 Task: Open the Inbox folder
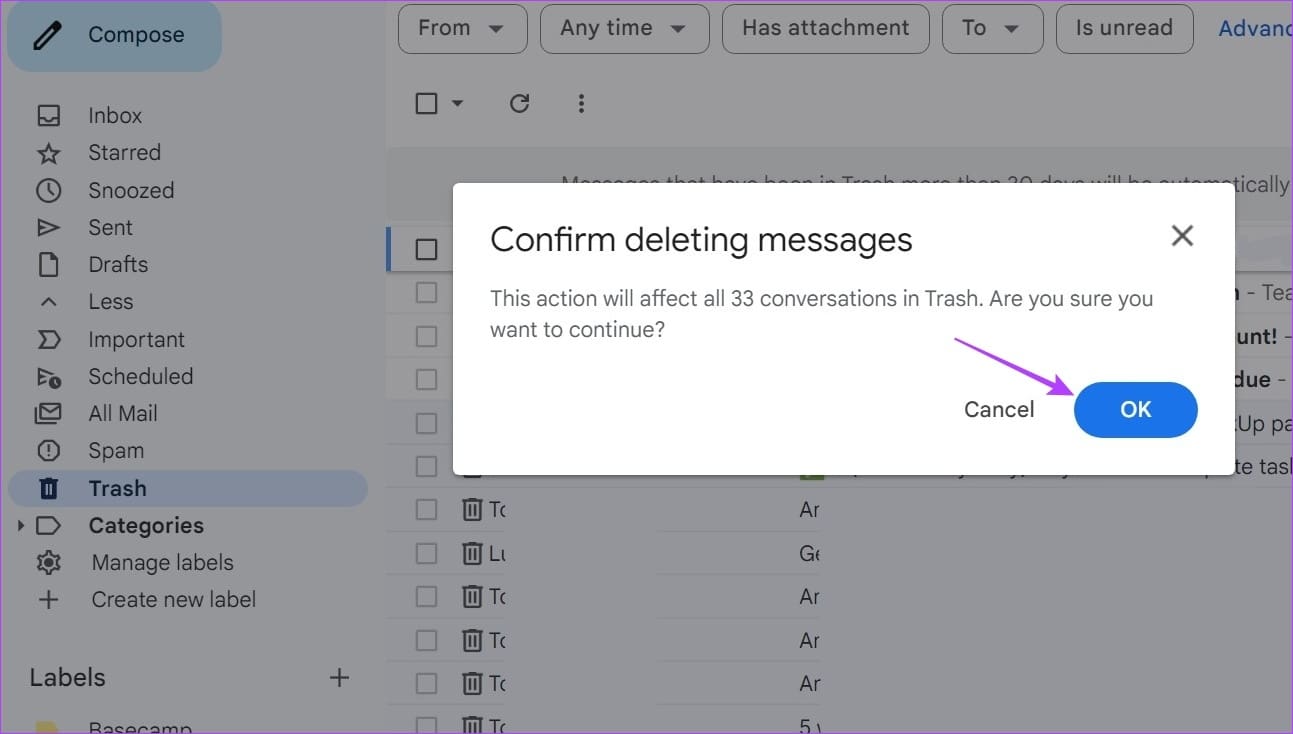(115, 115)
